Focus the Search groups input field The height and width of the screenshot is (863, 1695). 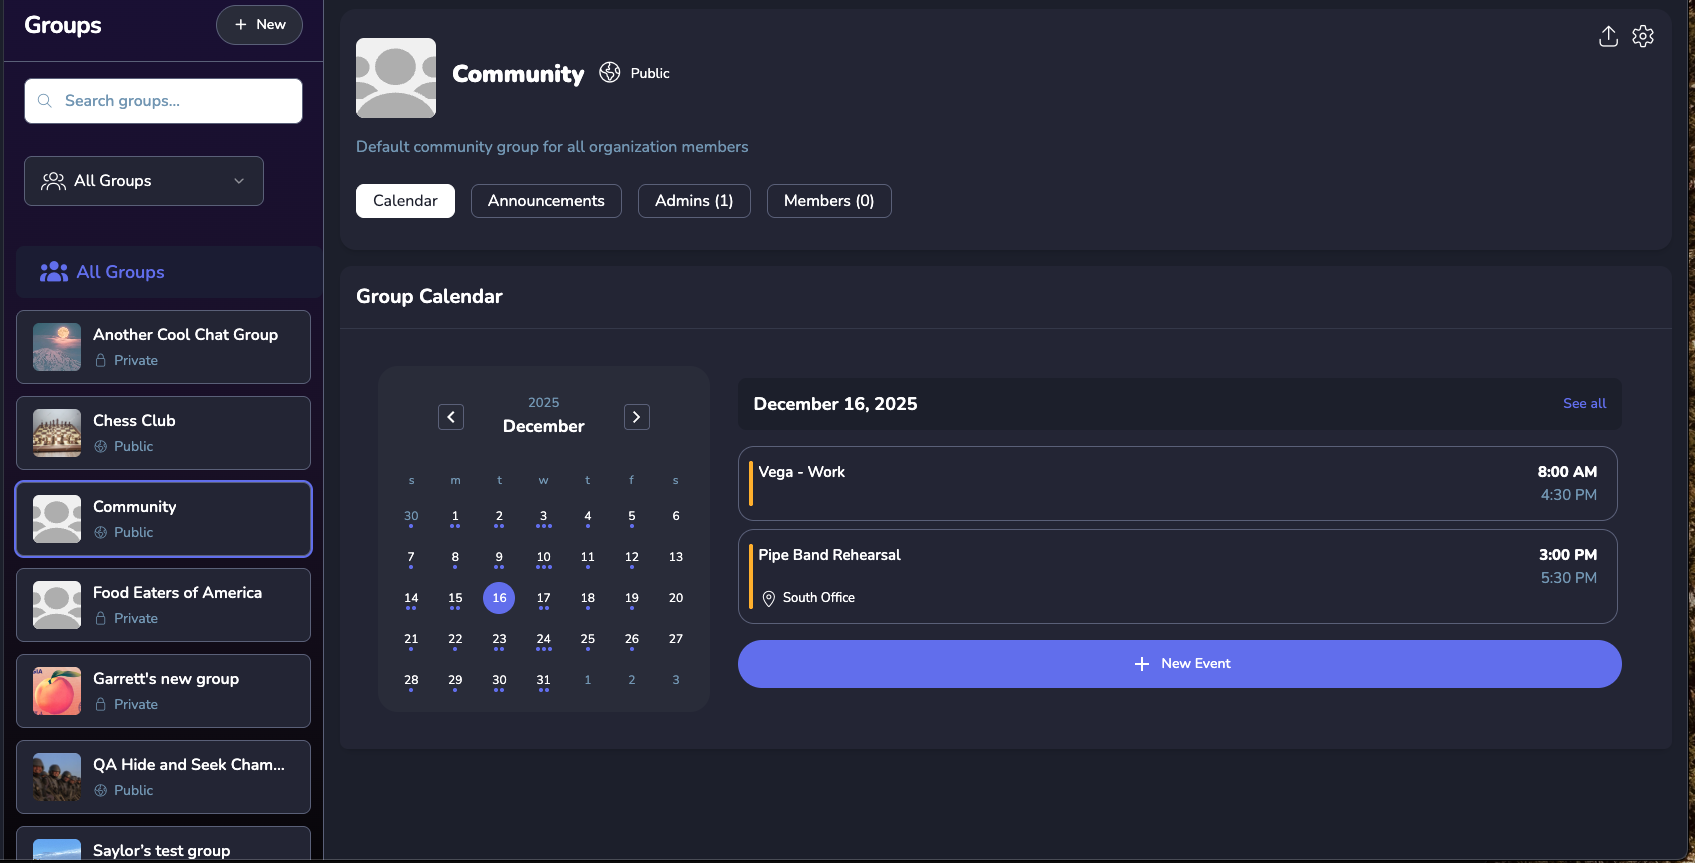point(164,101)
